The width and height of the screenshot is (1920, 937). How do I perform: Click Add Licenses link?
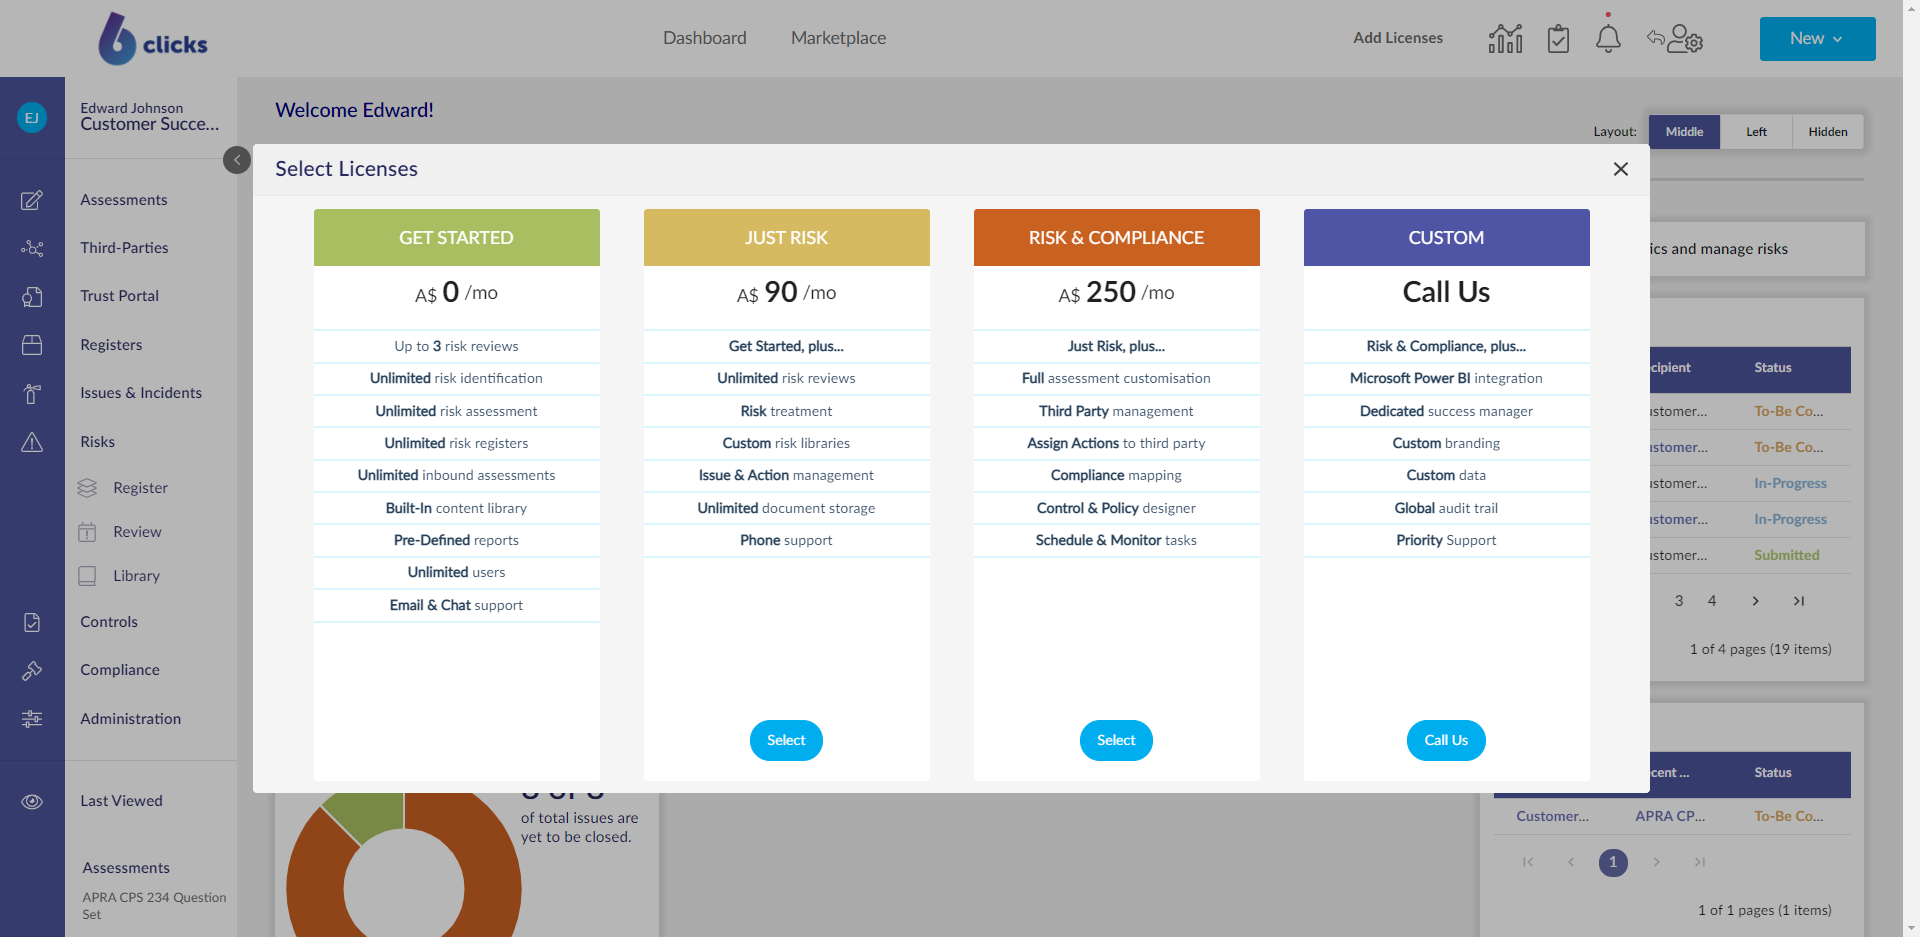click(x=1398, y=38)
